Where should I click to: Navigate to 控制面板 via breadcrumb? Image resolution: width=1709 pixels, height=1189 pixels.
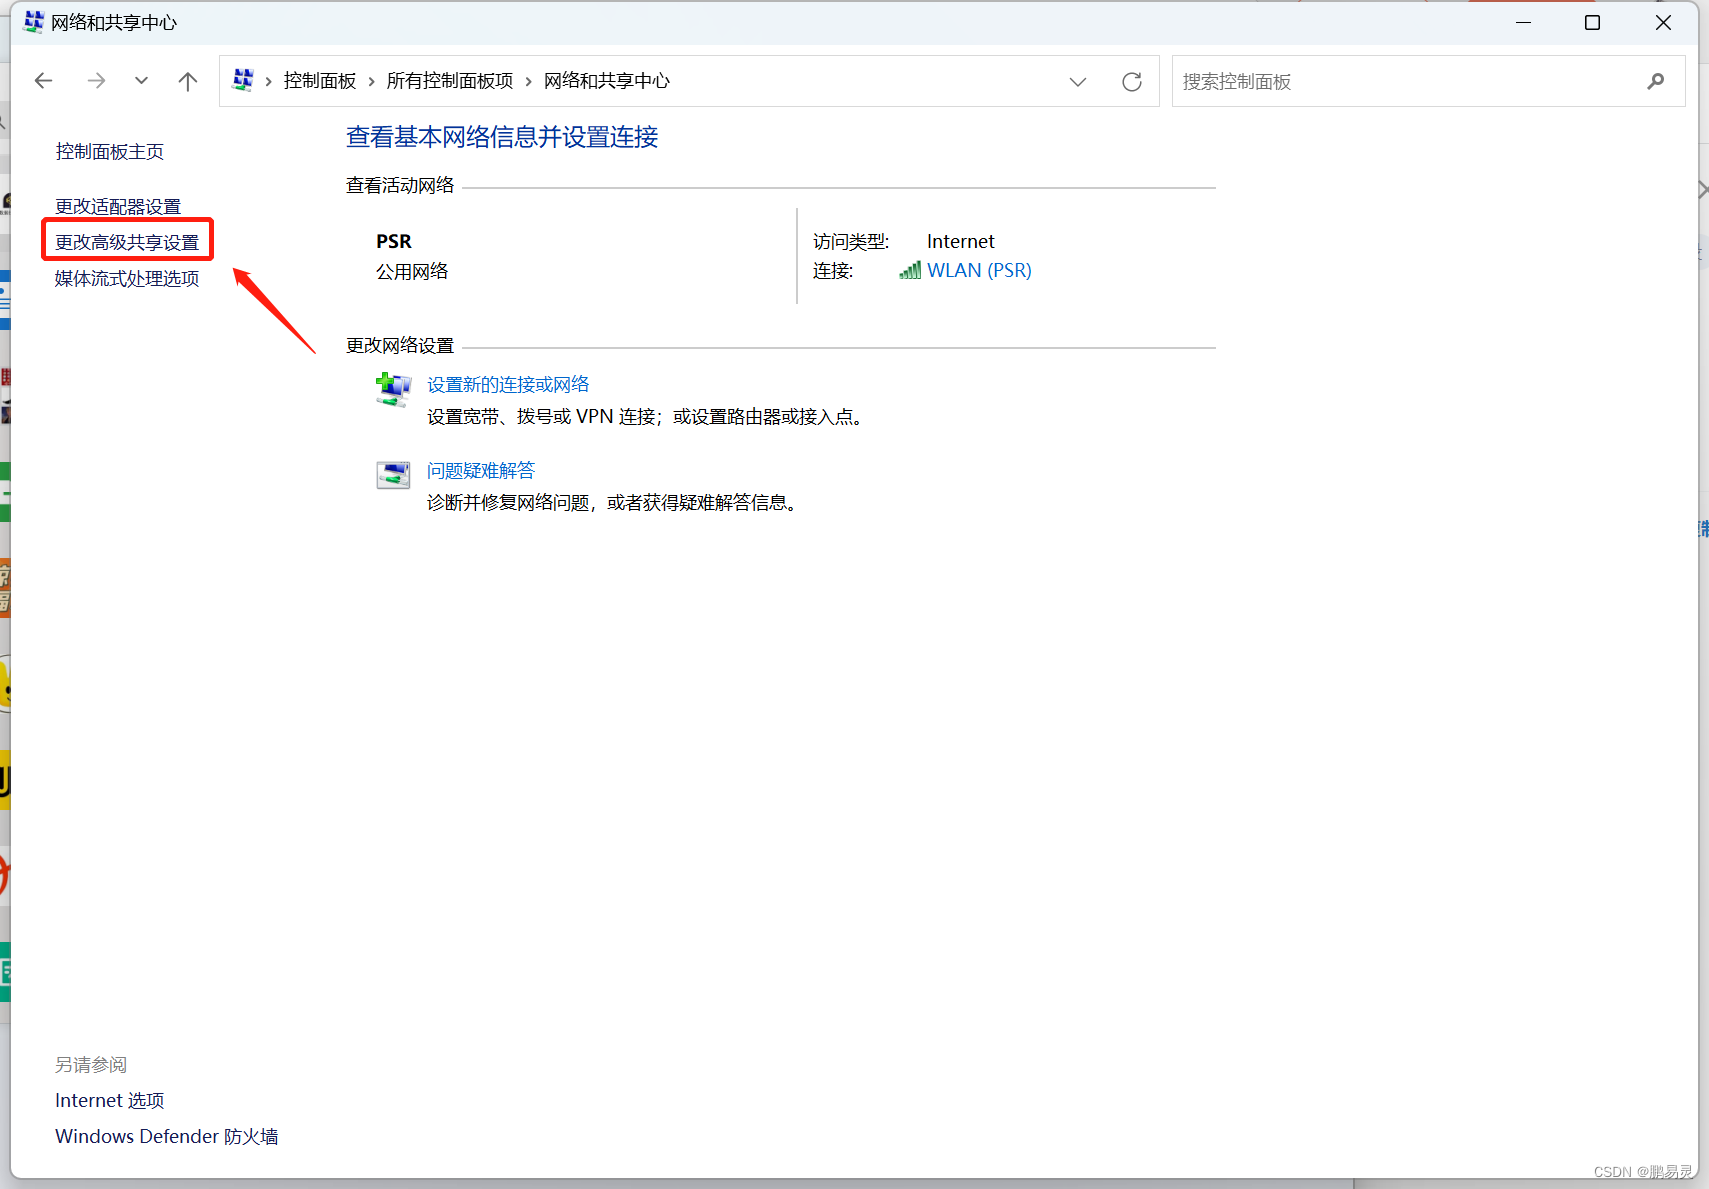(x=319, y=80)
